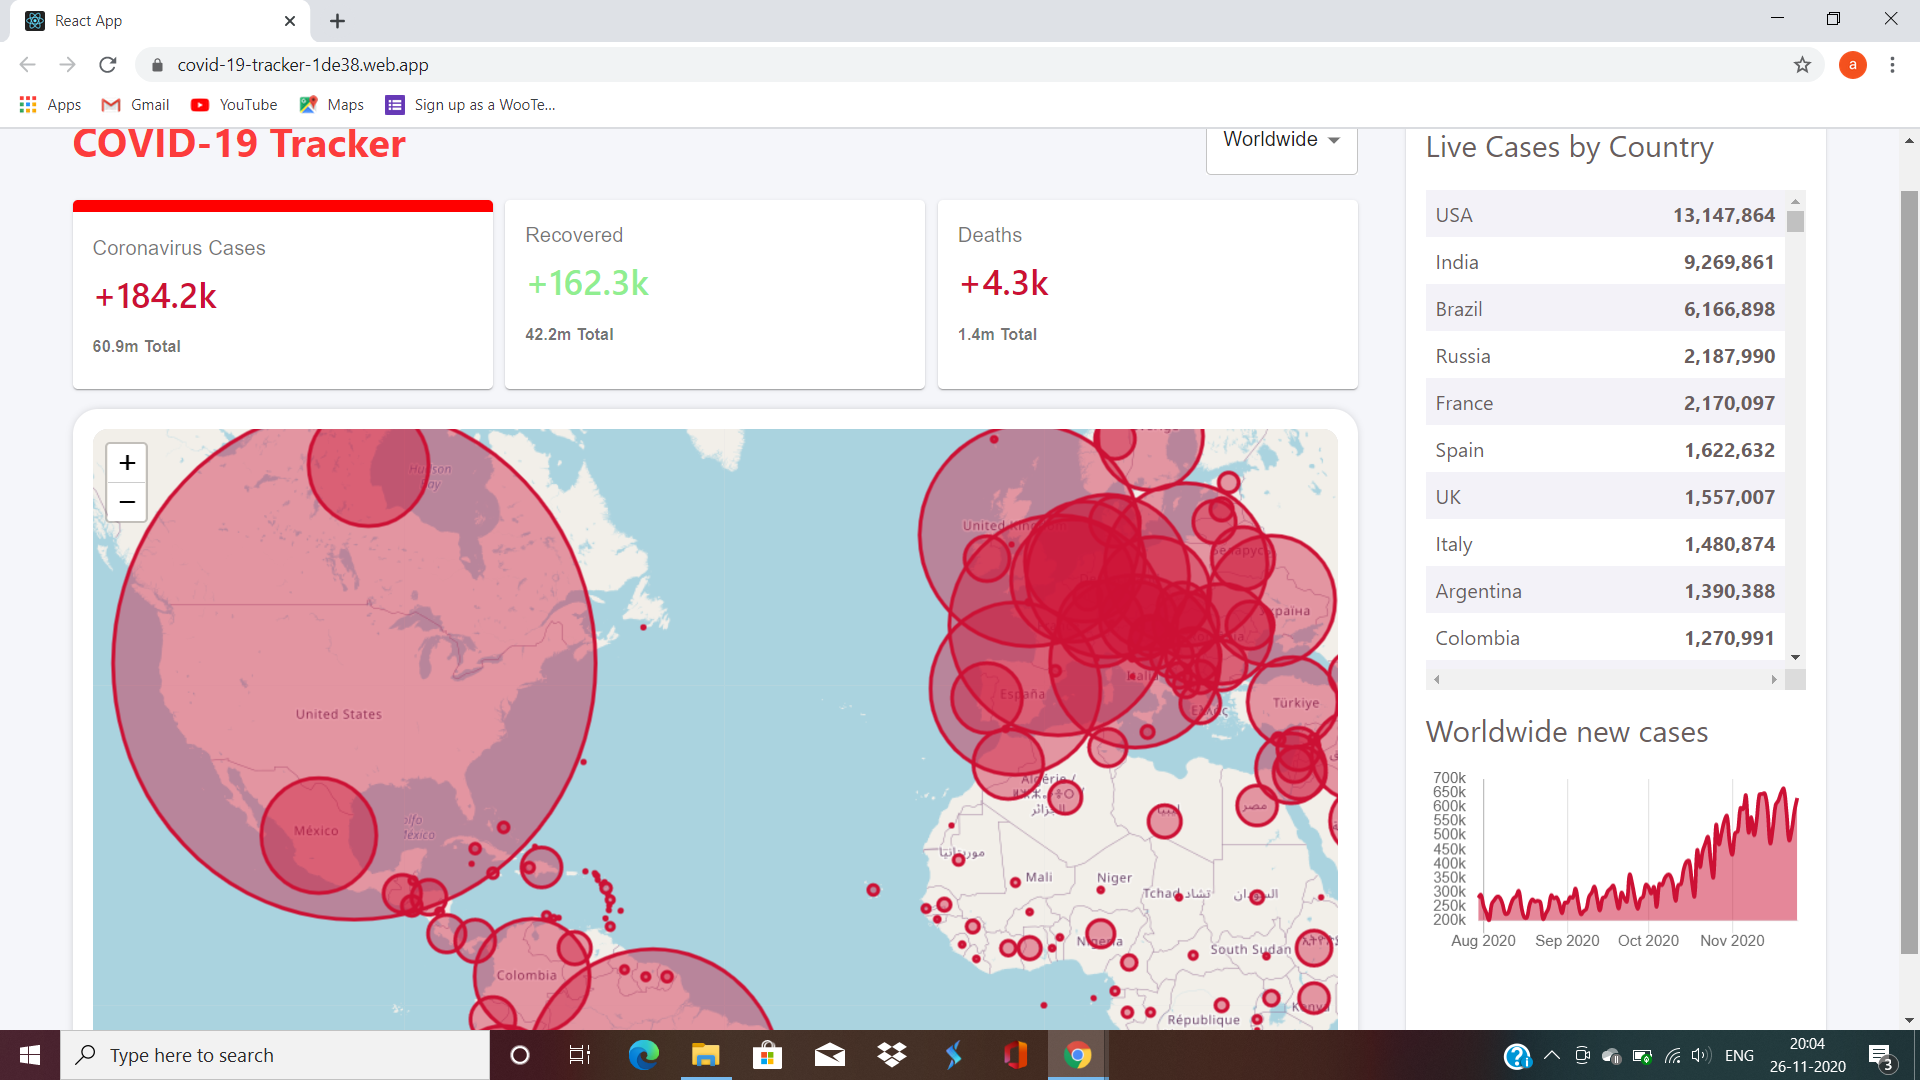Viewport: 1920px width, 1080px height.
Task: Open the Apps bookmarks shortcut
Action: pos(50,105)
